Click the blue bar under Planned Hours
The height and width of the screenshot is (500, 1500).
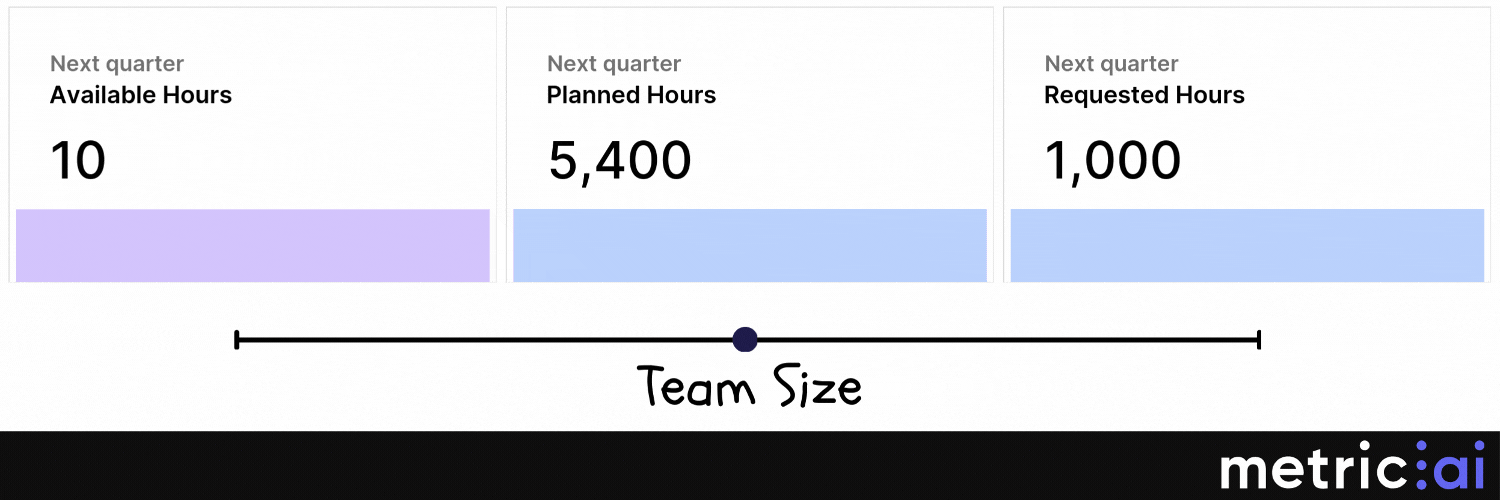[x=750, y=245]
